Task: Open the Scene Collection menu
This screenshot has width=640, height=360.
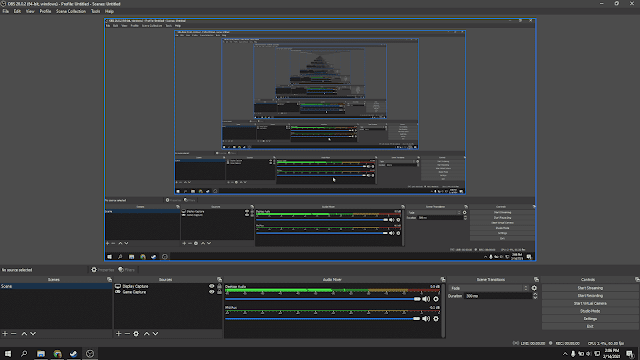Action: click(x=71, y=11)
